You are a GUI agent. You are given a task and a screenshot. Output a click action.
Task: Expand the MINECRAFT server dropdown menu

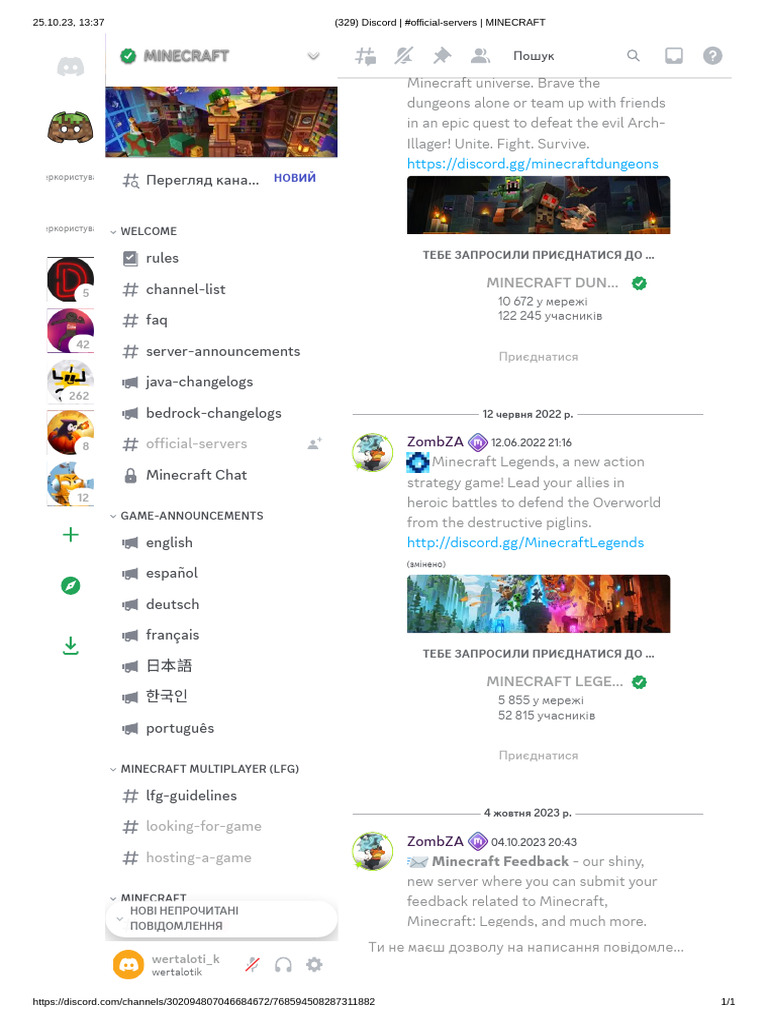pyautogui.click(x=313, y=56)
